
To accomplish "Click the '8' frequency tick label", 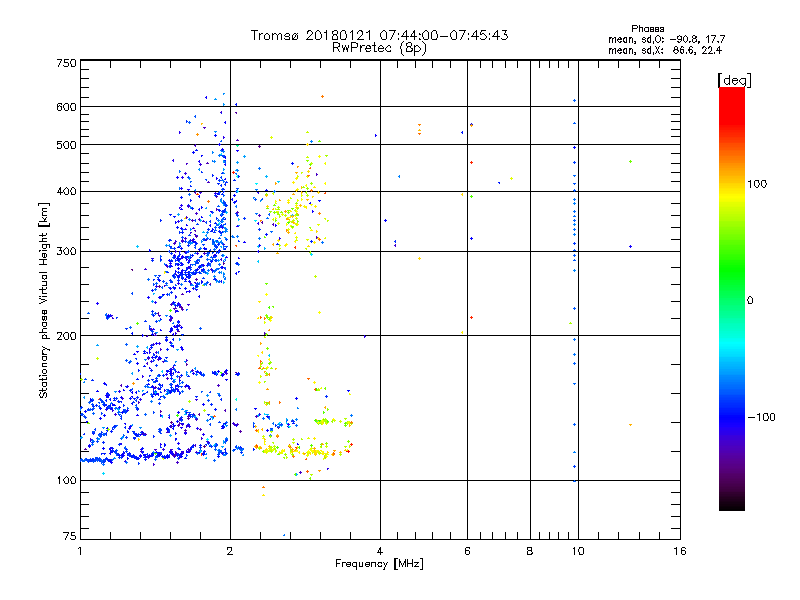I will point(530,551).
